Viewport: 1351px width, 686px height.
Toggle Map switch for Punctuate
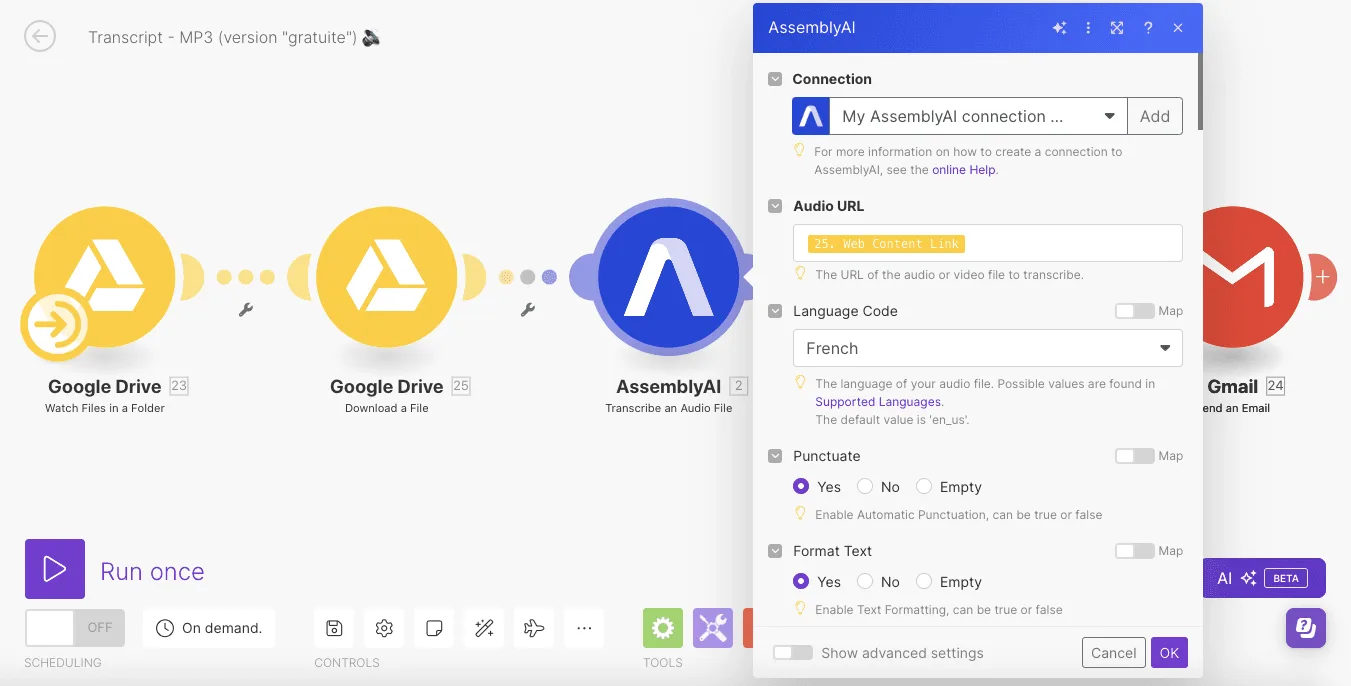pos(1134,456)
